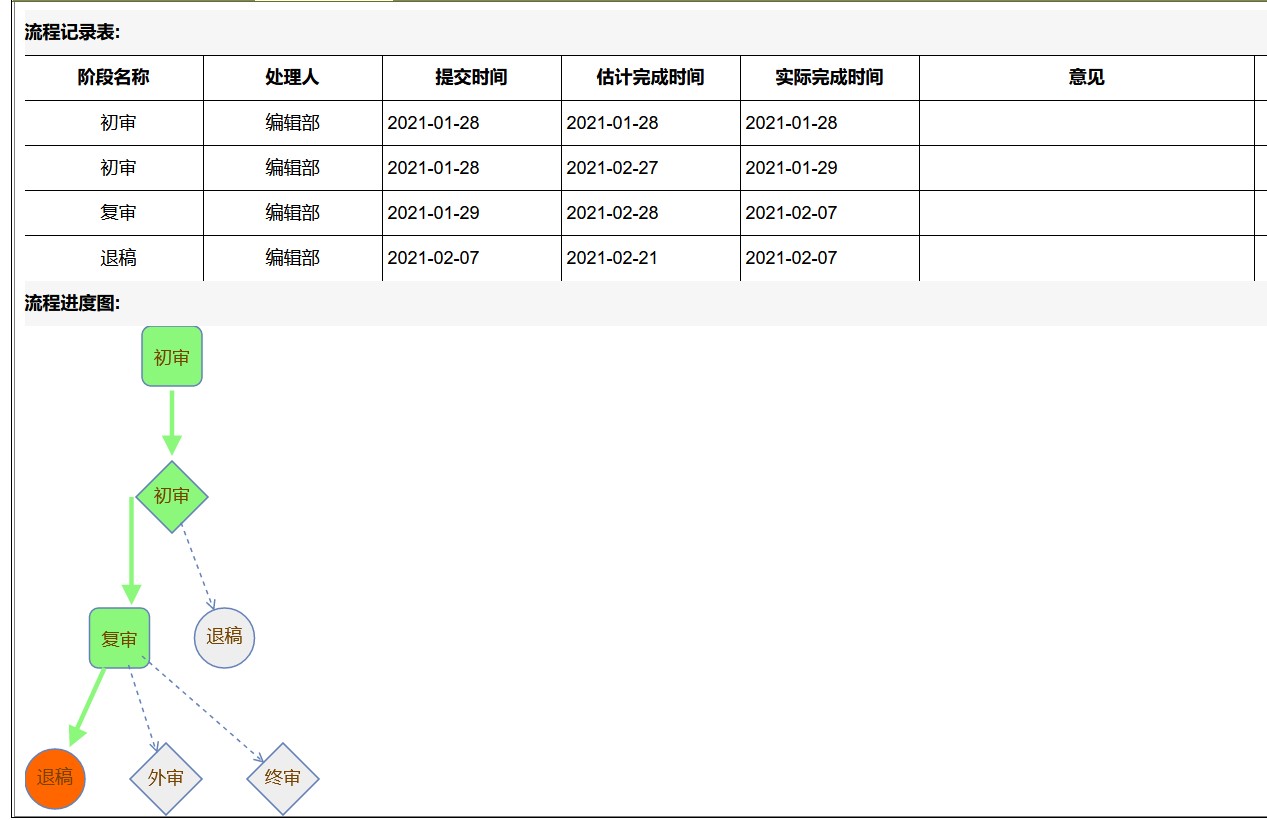This screenshot has height=820, width=1267.
Task: Click the top 初审 rounded rectangle node
Action: [172, 356]
